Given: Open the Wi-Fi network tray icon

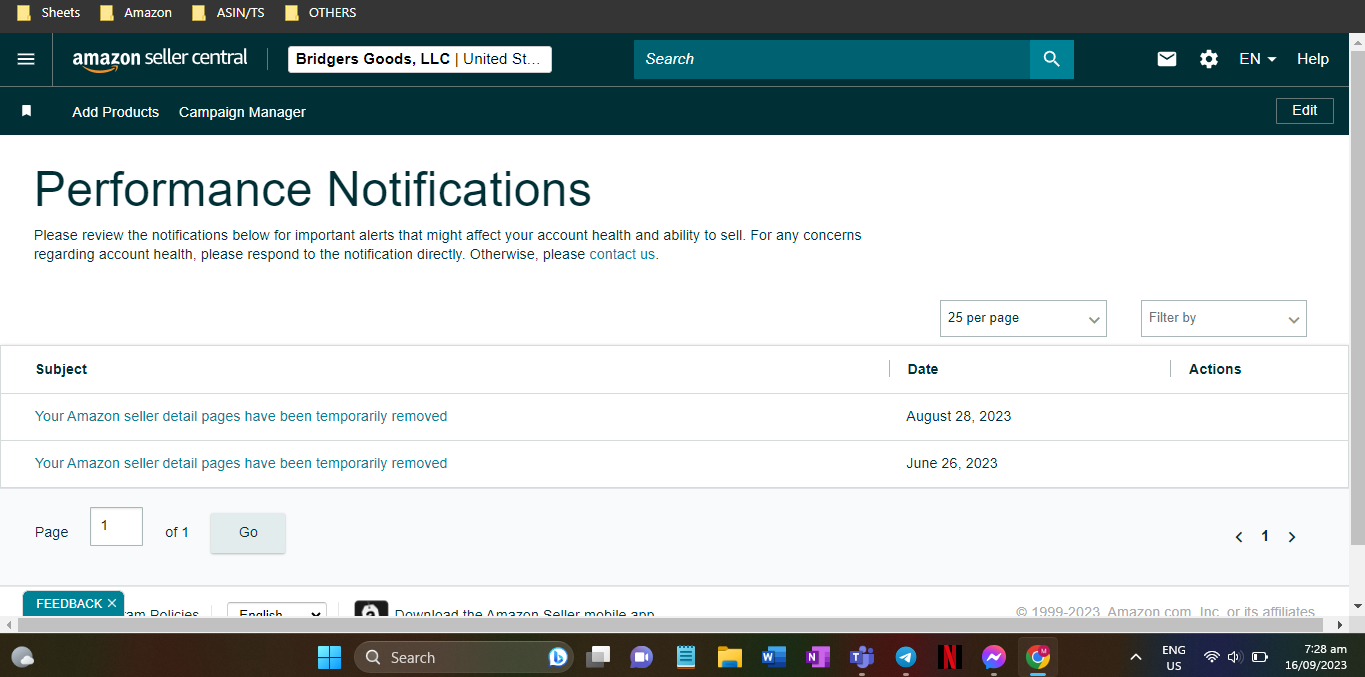Looking at the screenshot, I should (x=1211, y=657).
